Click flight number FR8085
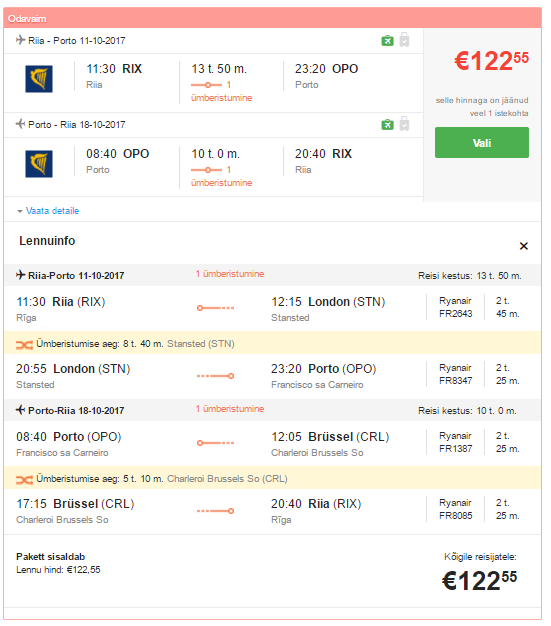The height and width of the screenshot is (626, 551). point(456,516)
